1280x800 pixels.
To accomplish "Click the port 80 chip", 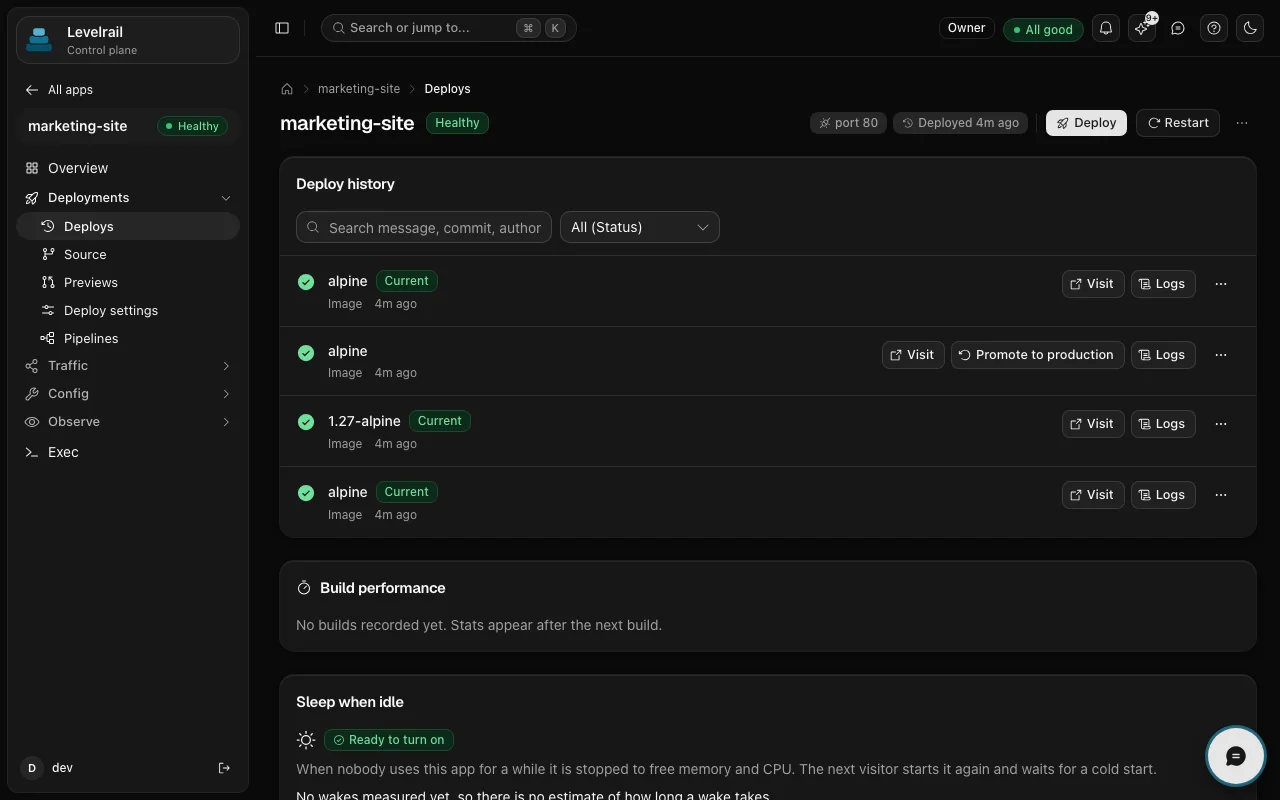I will pos(848,123).
